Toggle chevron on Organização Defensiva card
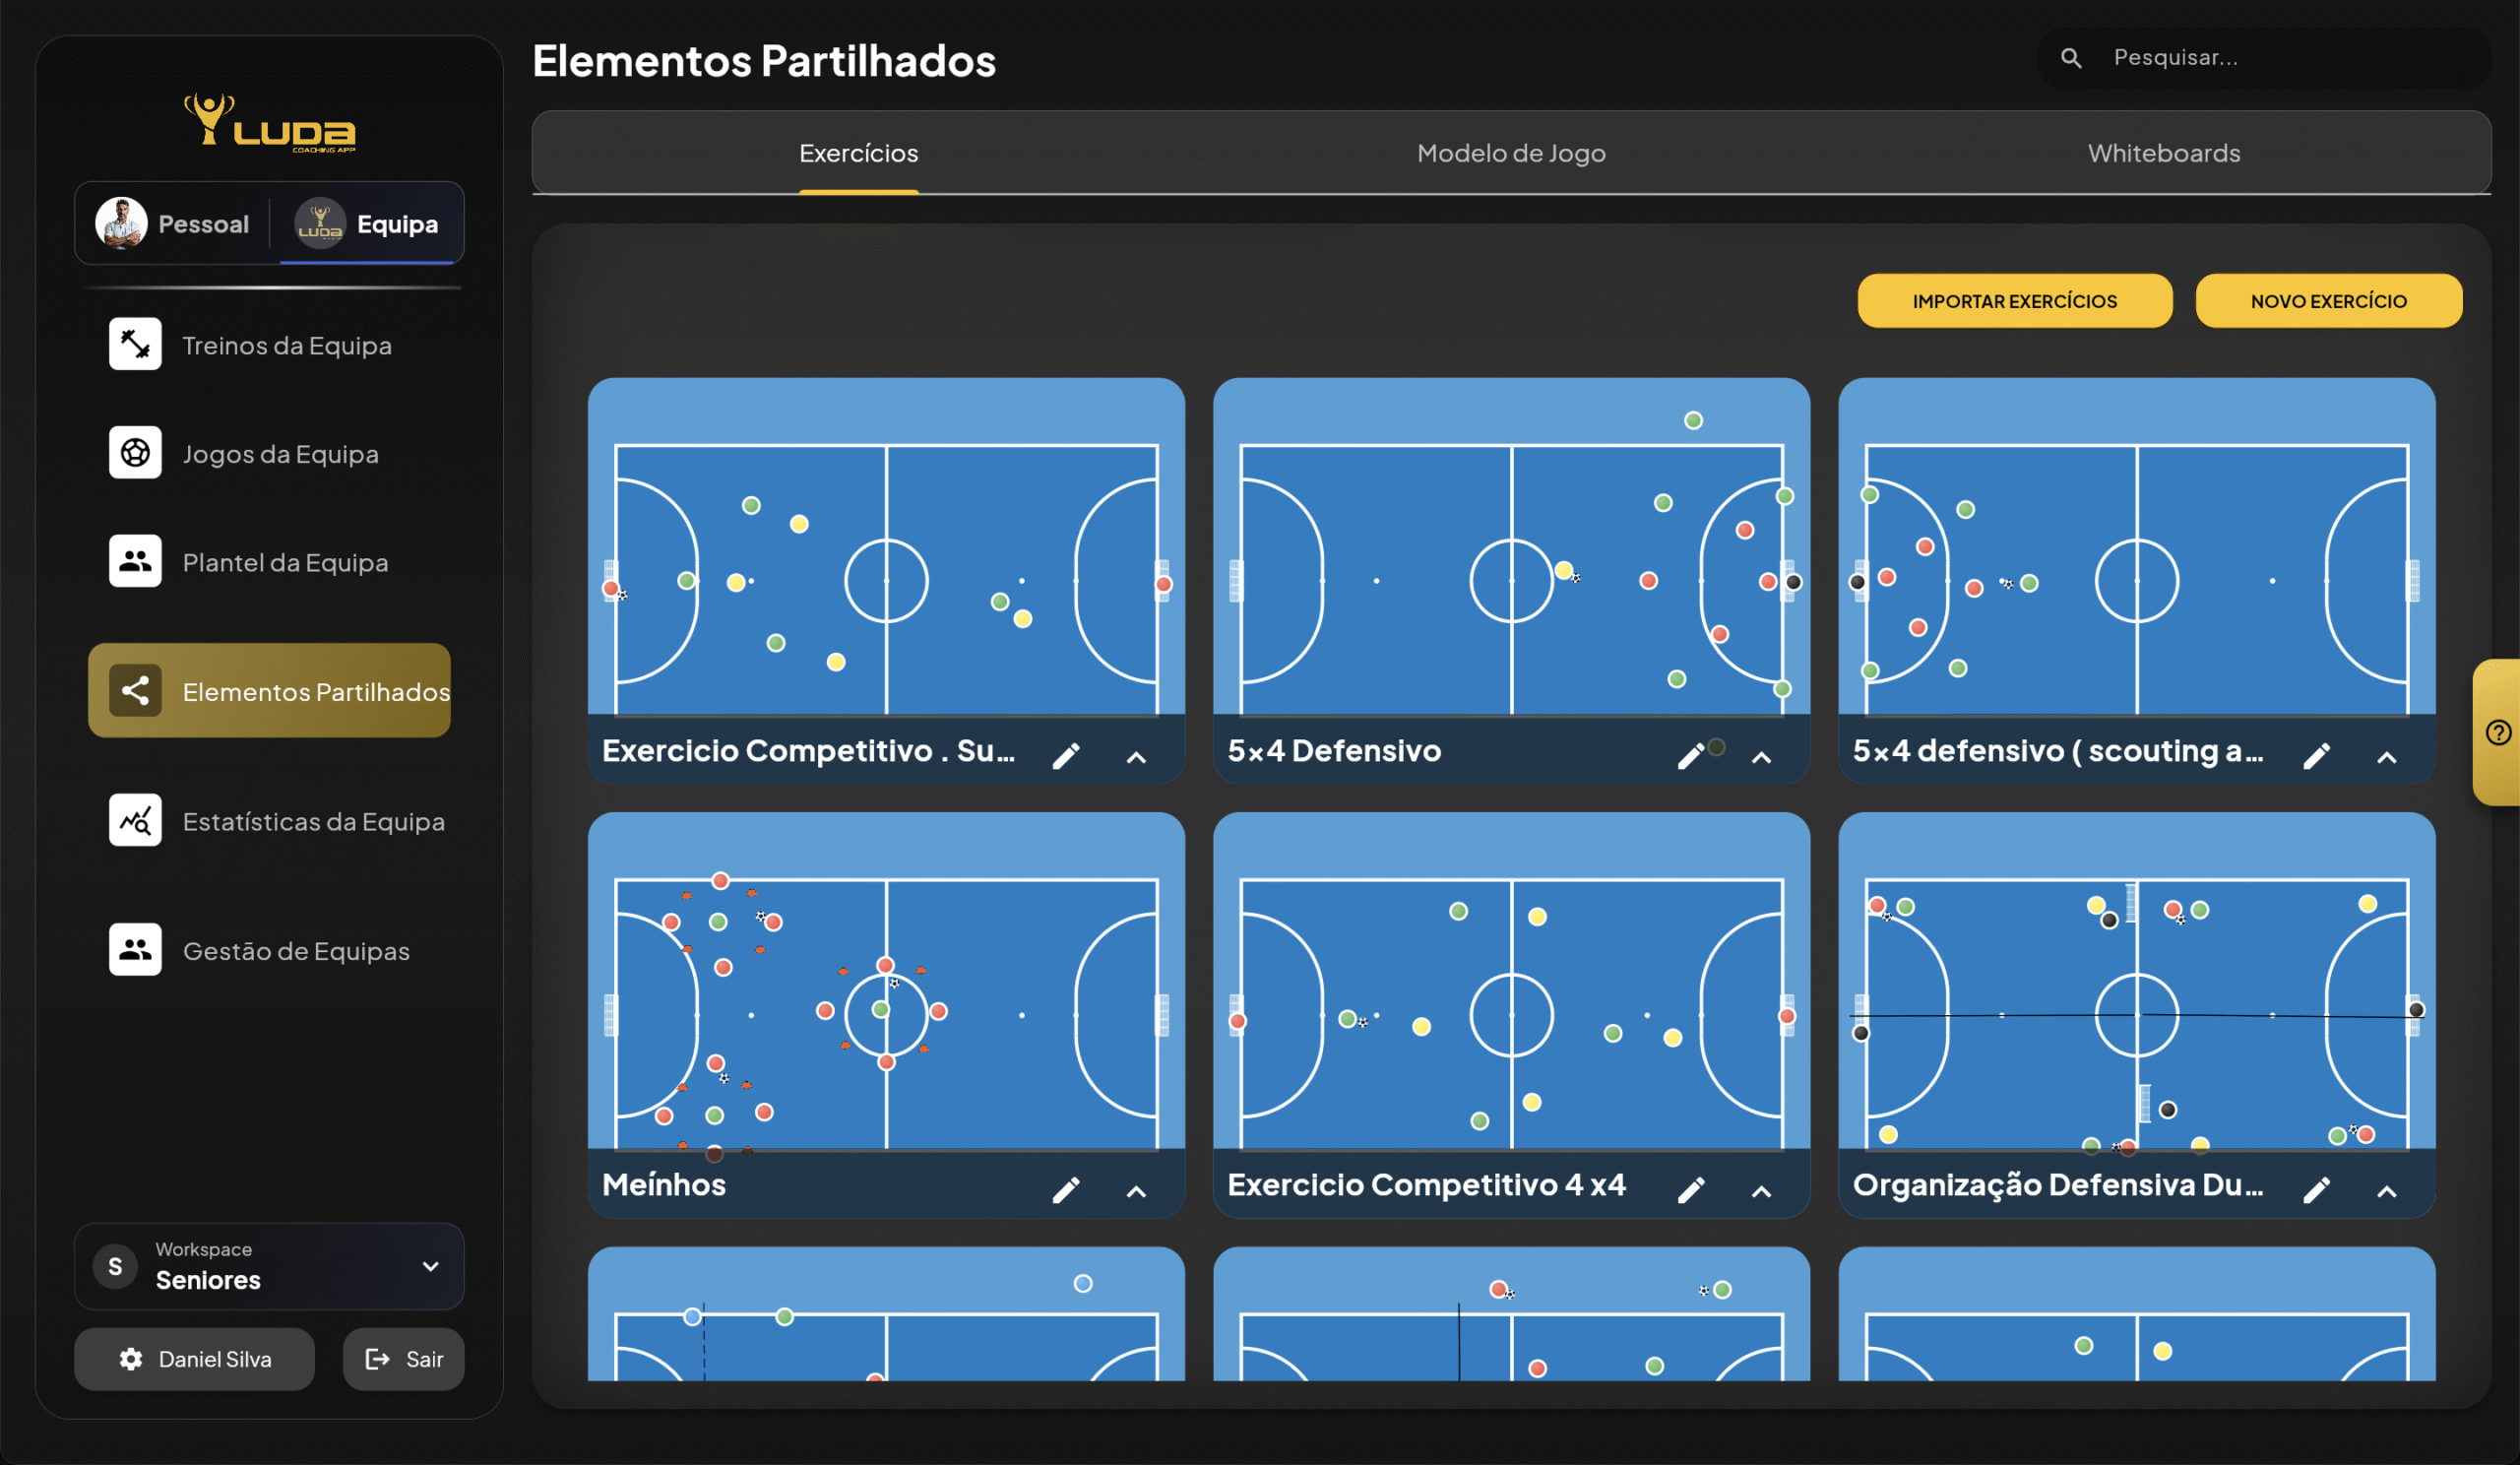 2386,1191
